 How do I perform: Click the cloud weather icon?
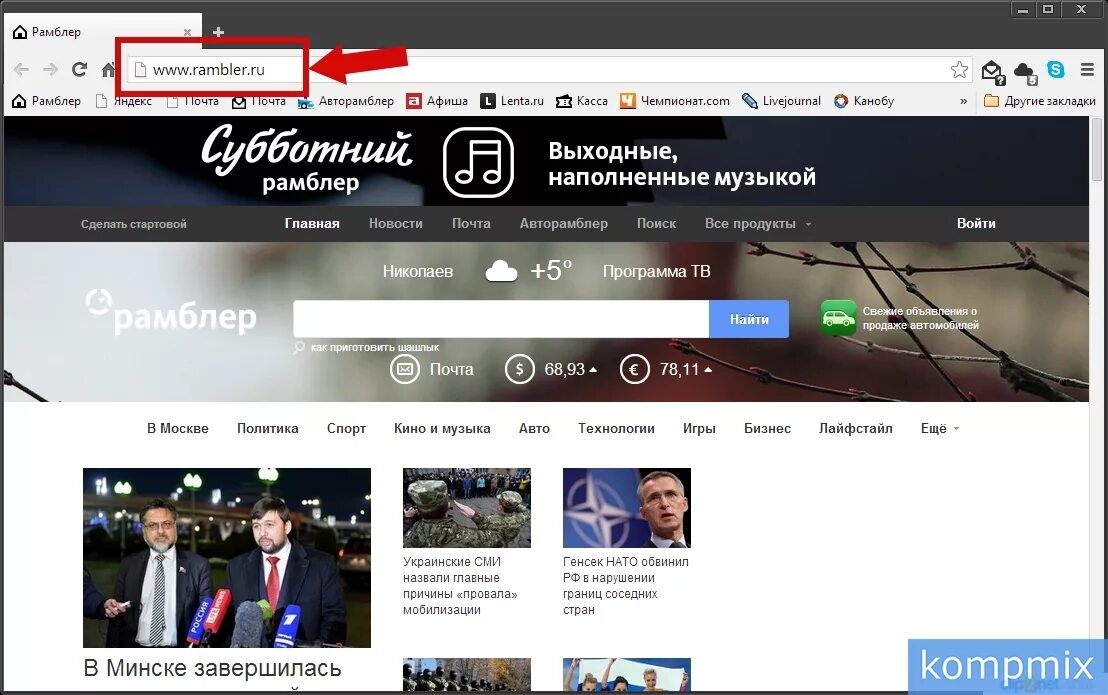pyautogui.click(x=501, y=271)
